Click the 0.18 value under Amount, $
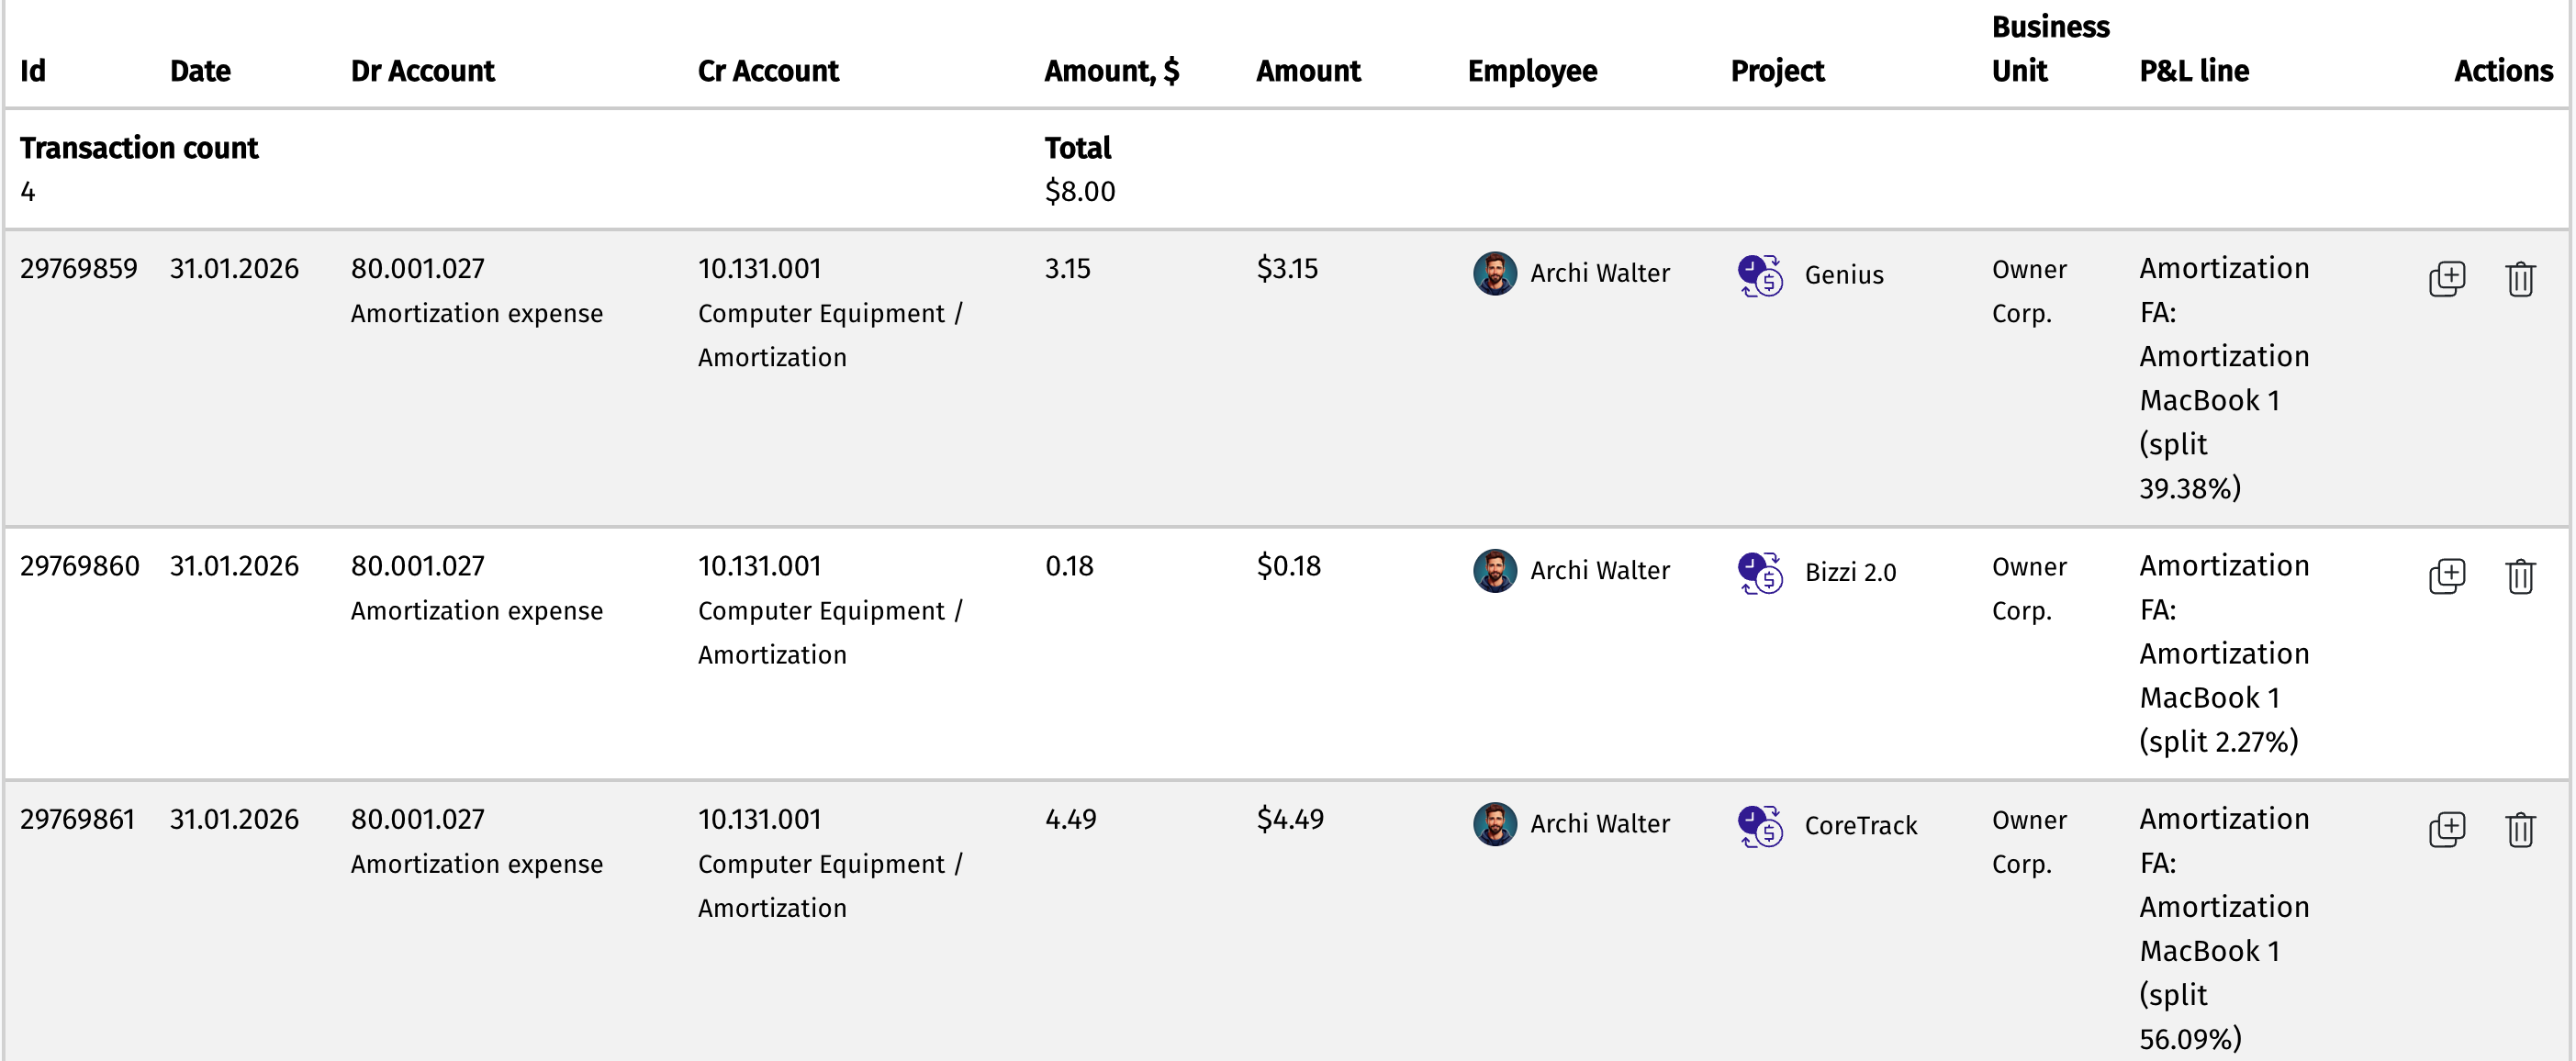This screenshot has width=2576, height=1061. tap(1069, 566)
